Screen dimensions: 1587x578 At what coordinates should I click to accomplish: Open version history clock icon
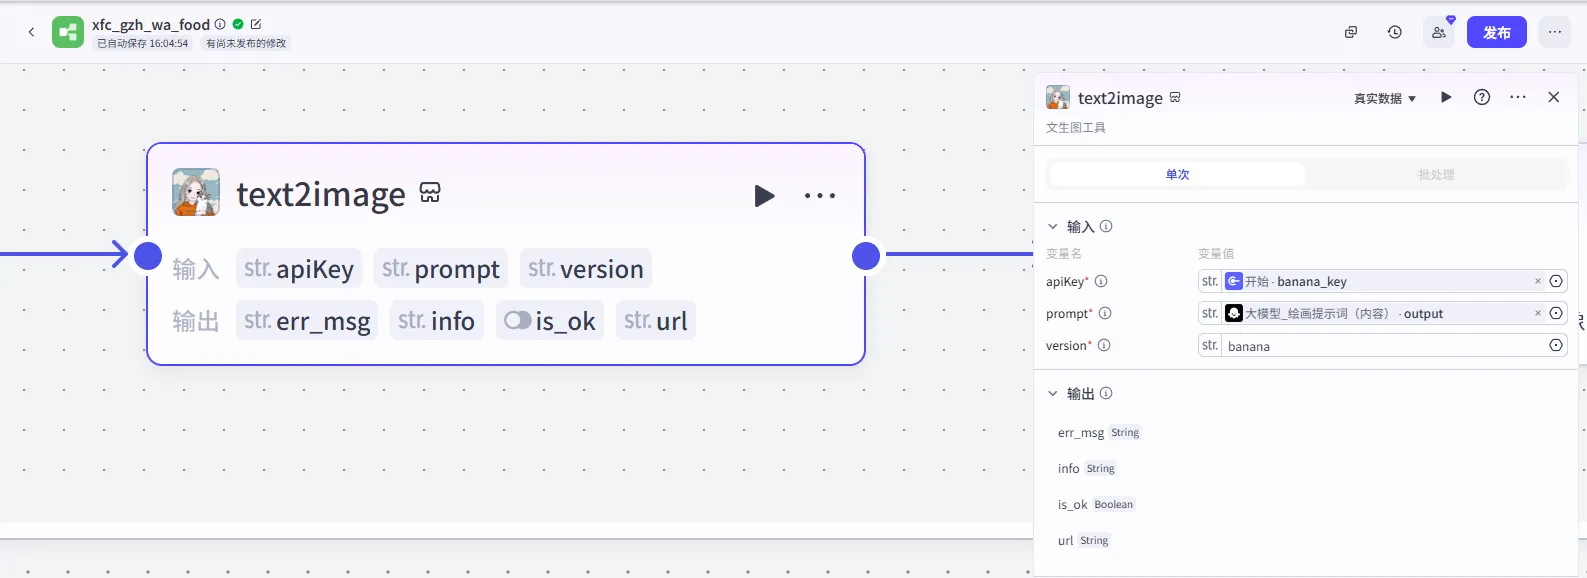point(1395,32)
